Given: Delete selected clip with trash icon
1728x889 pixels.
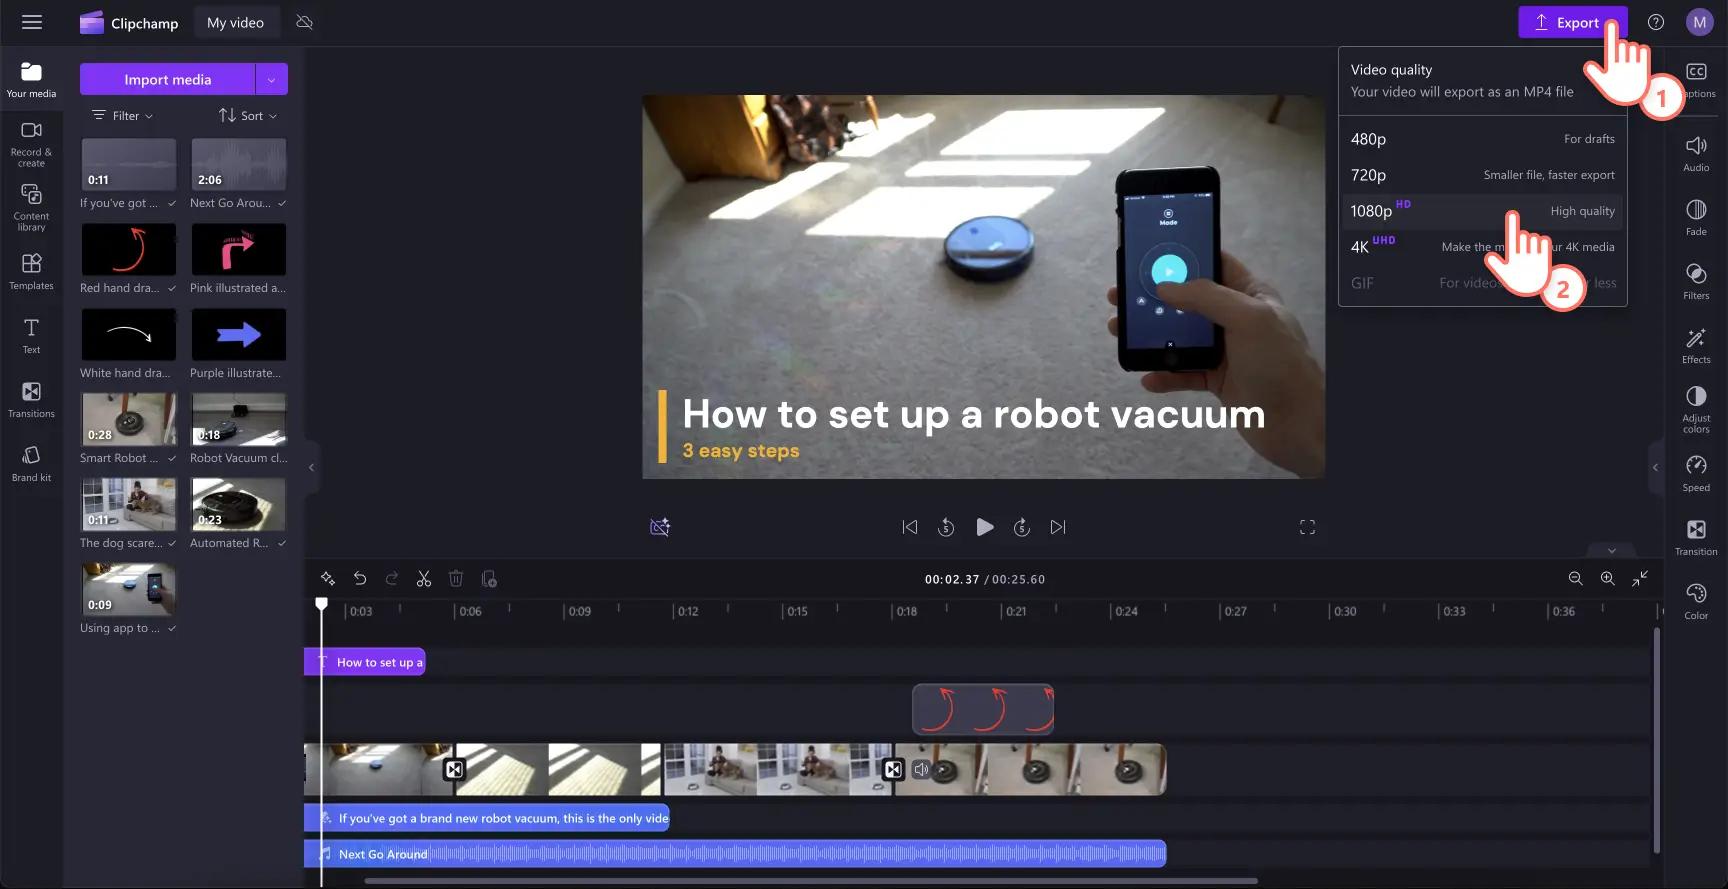Looking at the screenshot, I should coord(456,578).
